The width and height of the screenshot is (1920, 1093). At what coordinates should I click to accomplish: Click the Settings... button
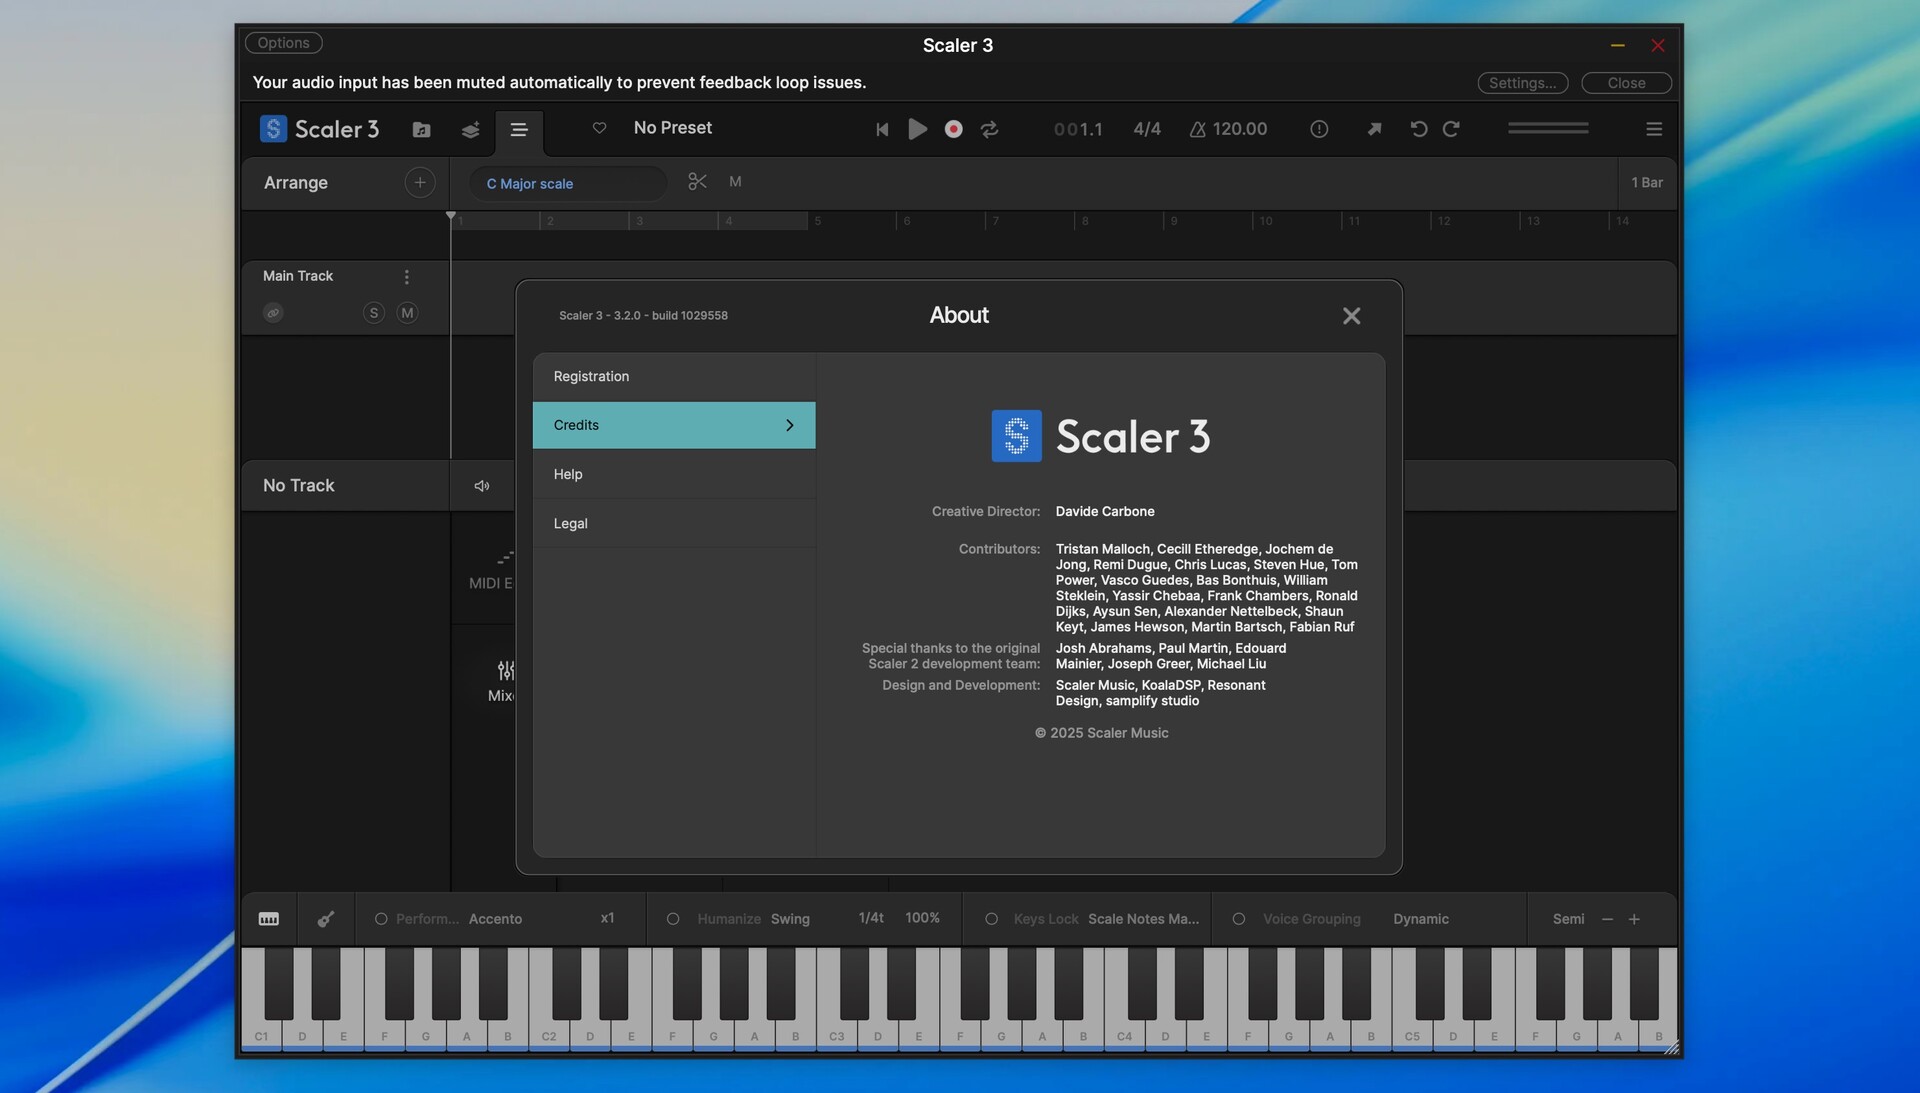[1521, 83]
